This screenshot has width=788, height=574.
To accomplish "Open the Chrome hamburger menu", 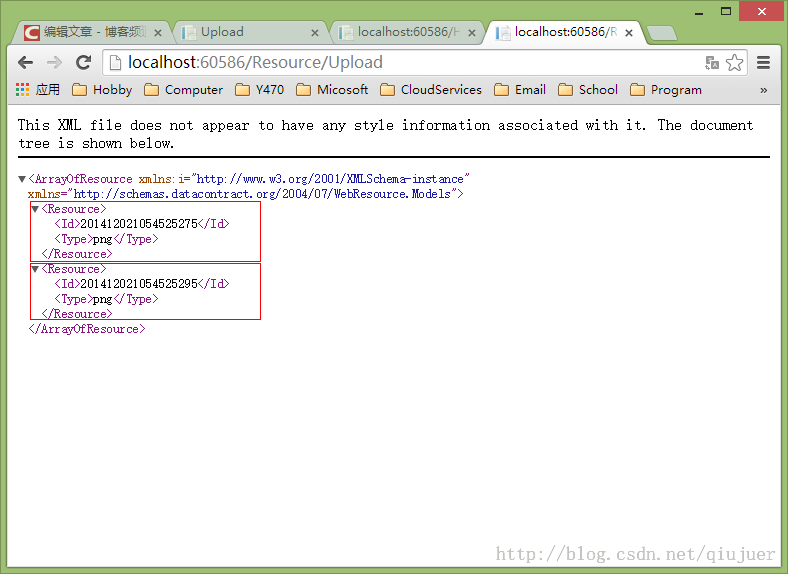I will click(x=764, y=62).
